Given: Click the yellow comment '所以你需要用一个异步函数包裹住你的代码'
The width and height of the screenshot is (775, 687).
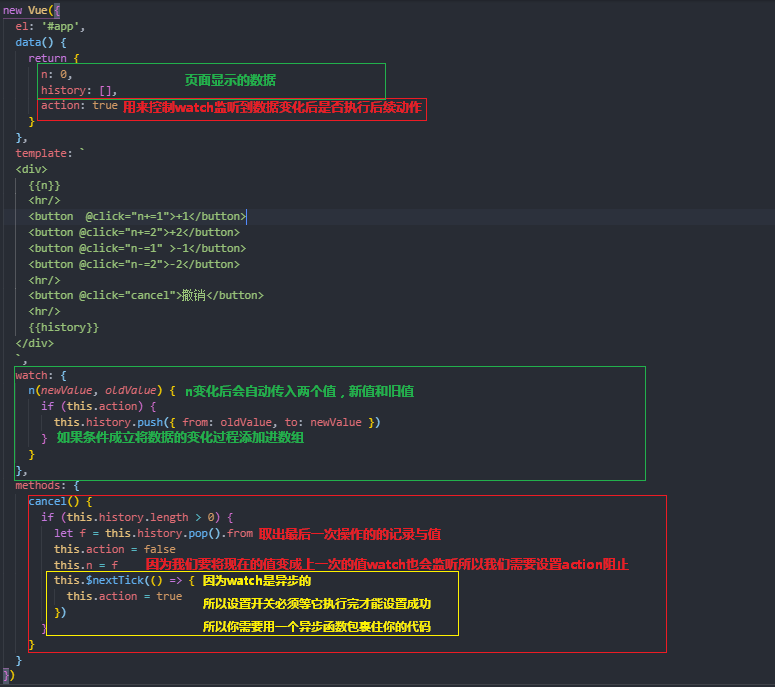Looking at the screenshot, I should pyautogui.click(x=317, y=627).
